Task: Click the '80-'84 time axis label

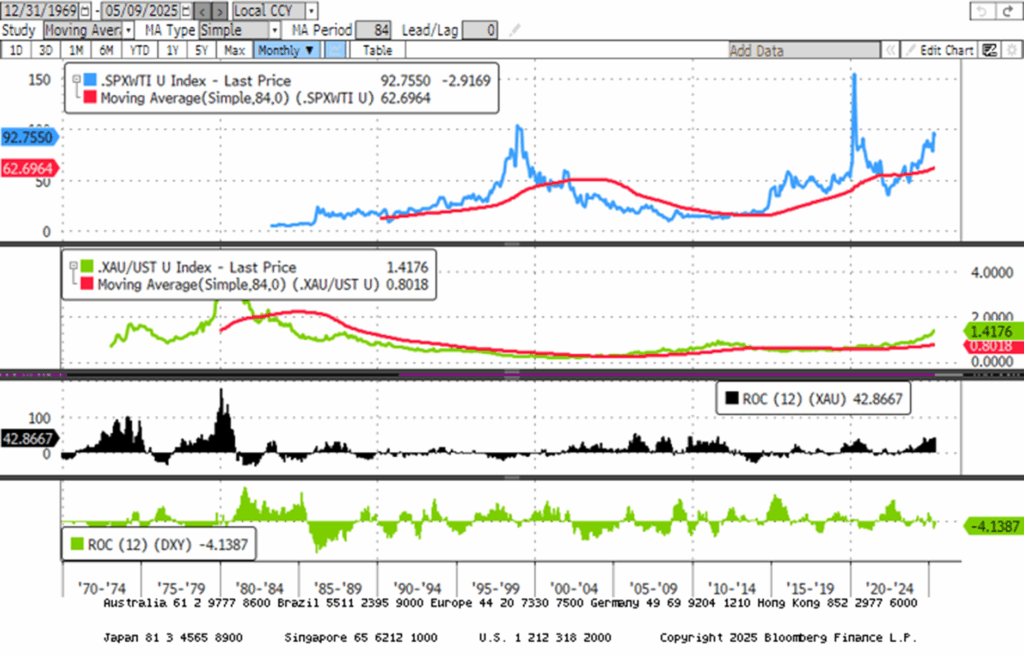Action: 259,588
